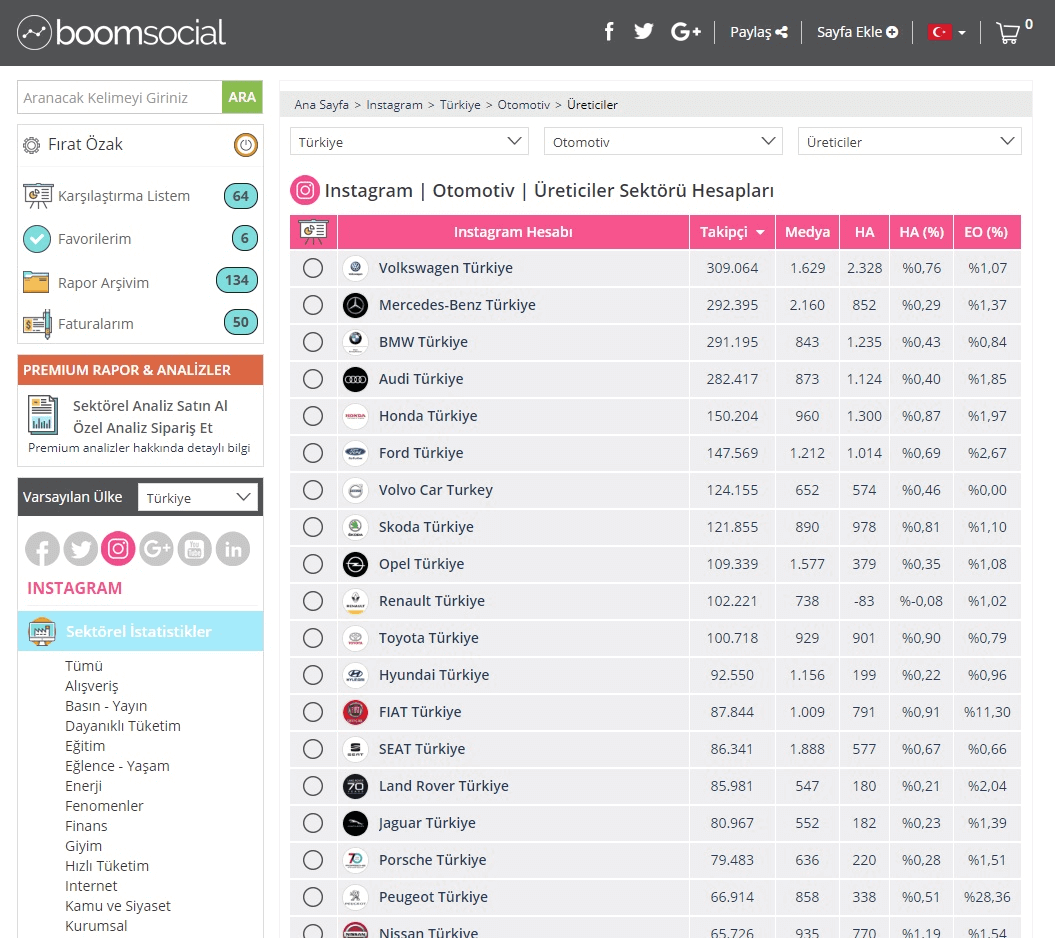Click the FIAT Türkiye logo
Image resolution: width=1055 pixels, height=938 pixels.
pyautogui.click(x=355, y=712)
